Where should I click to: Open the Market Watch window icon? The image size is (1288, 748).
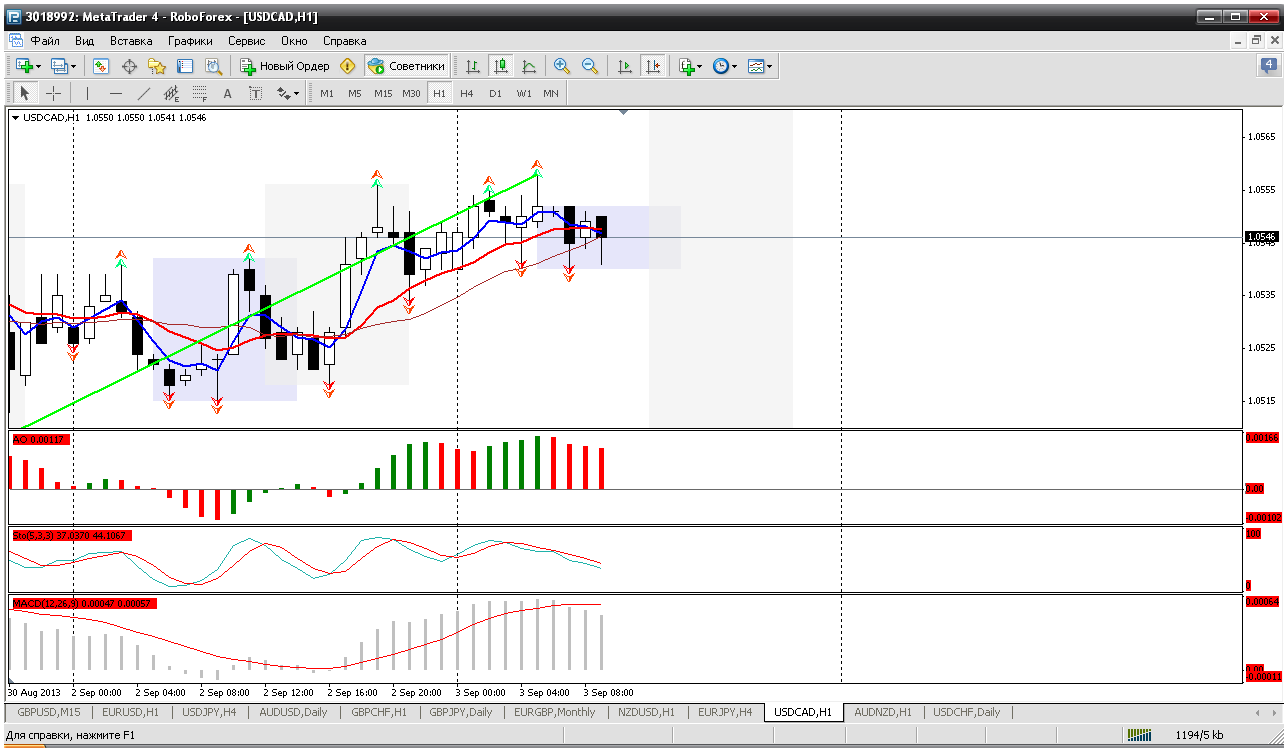tap(101, 66)
